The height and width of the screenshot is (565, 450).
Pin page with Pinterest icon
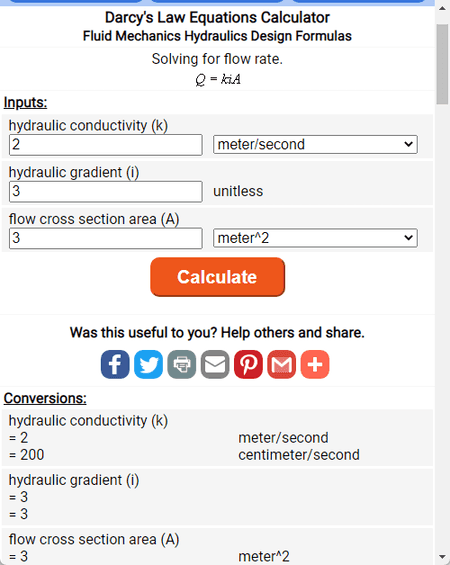[248, 364]
